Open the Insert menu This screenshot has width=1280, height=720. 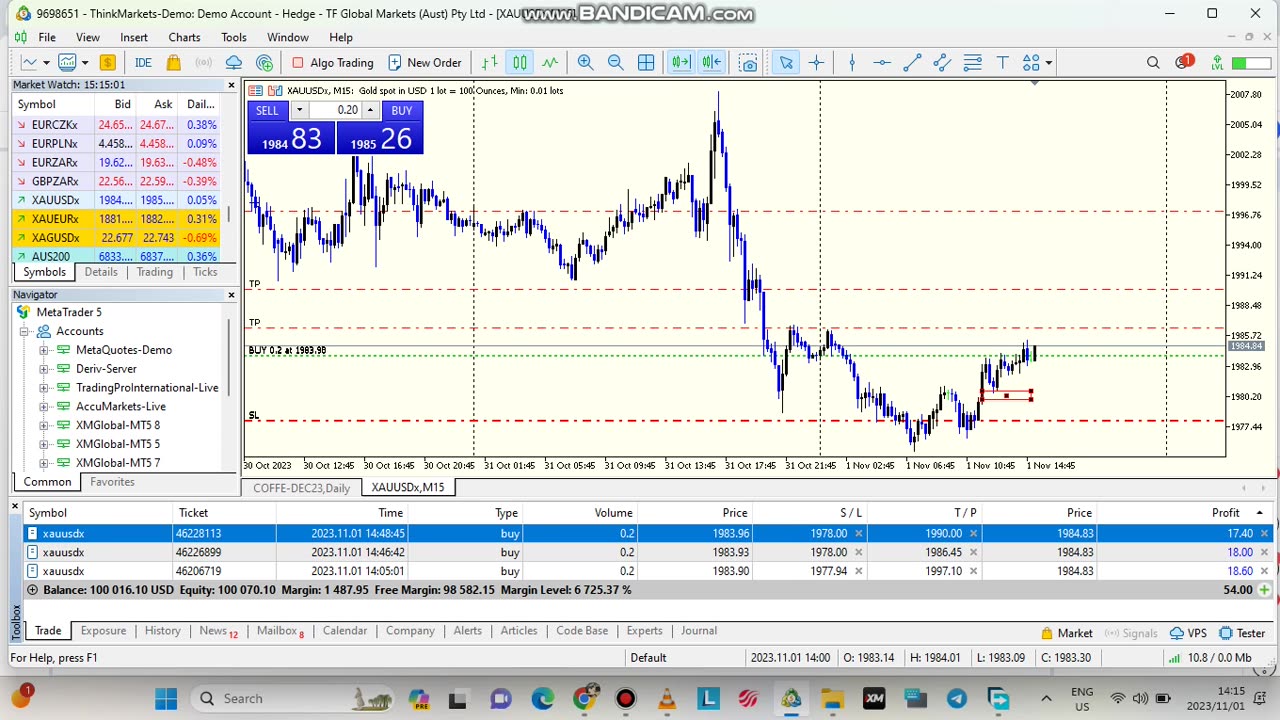(134, 37)
